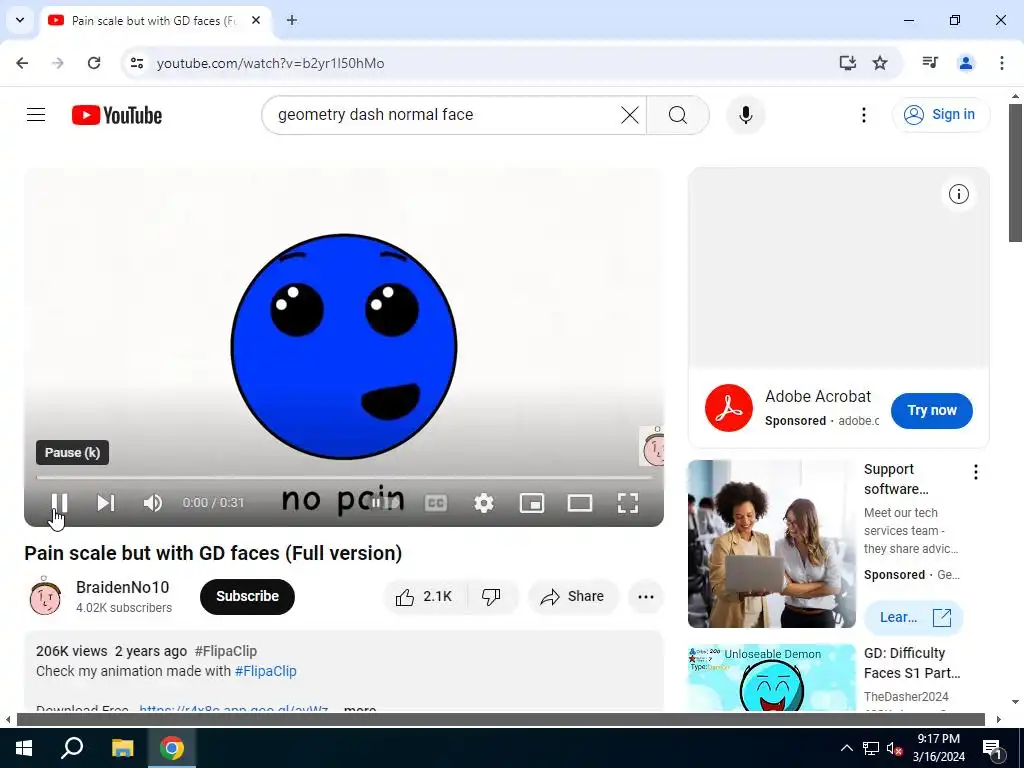Click the browser address bar URL
1024x768 pixels.
[x=270, y=63]
